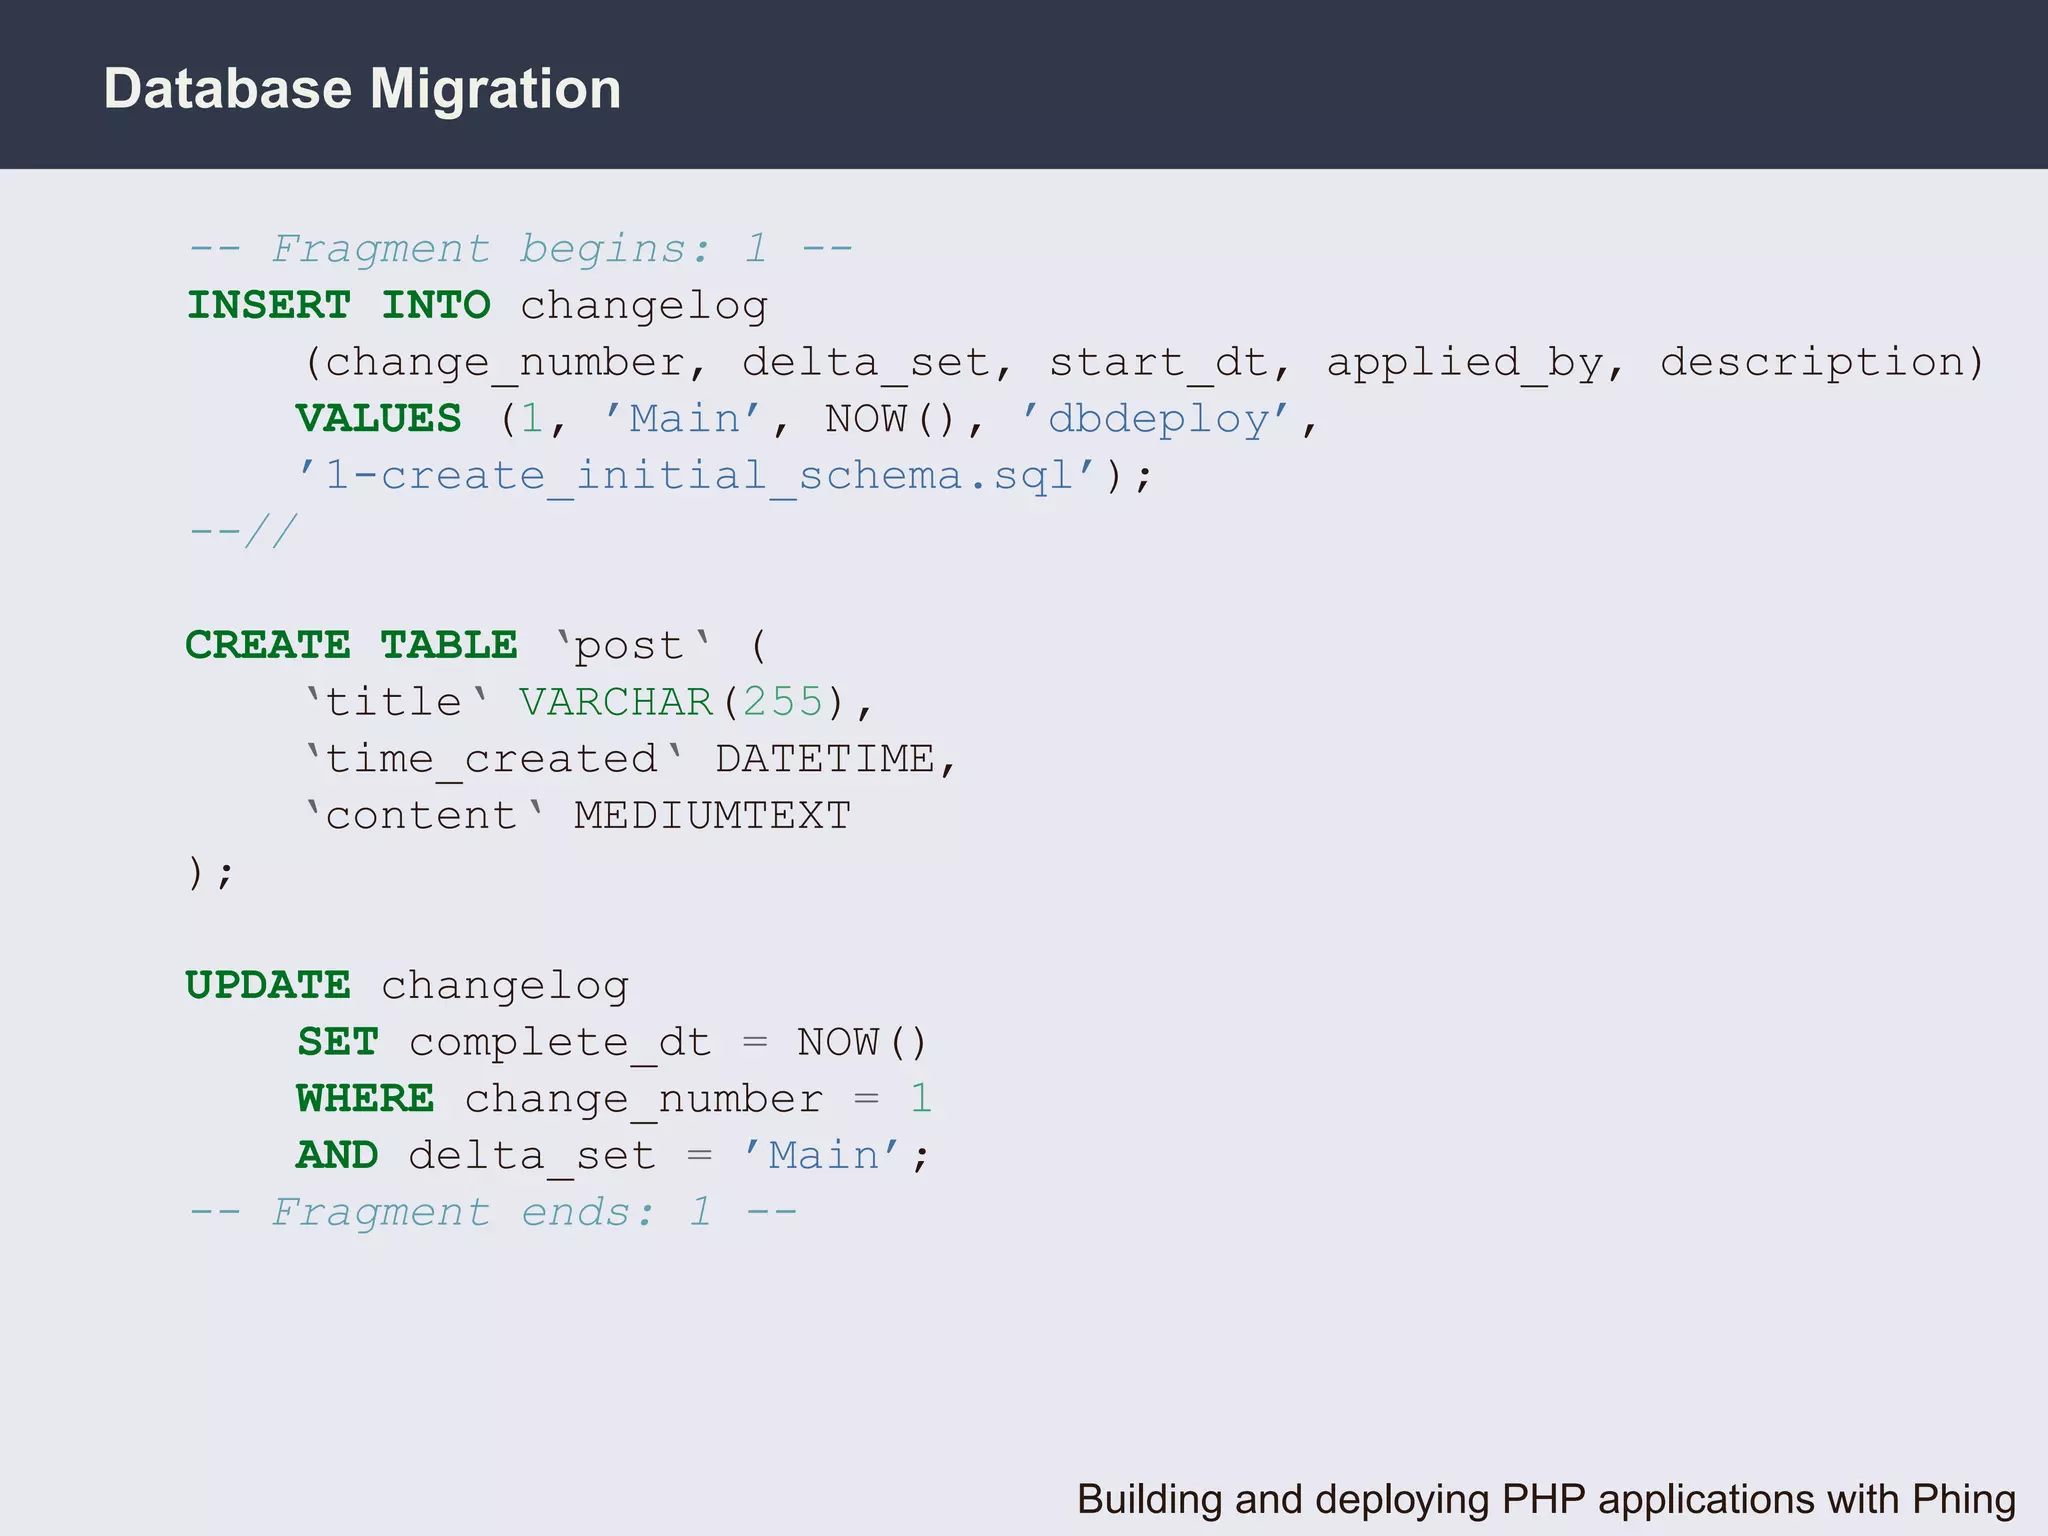Click the 'Database Migration' slide title
The width and height of the screenshot is (2048, 1536).
[x=362, y=89]
